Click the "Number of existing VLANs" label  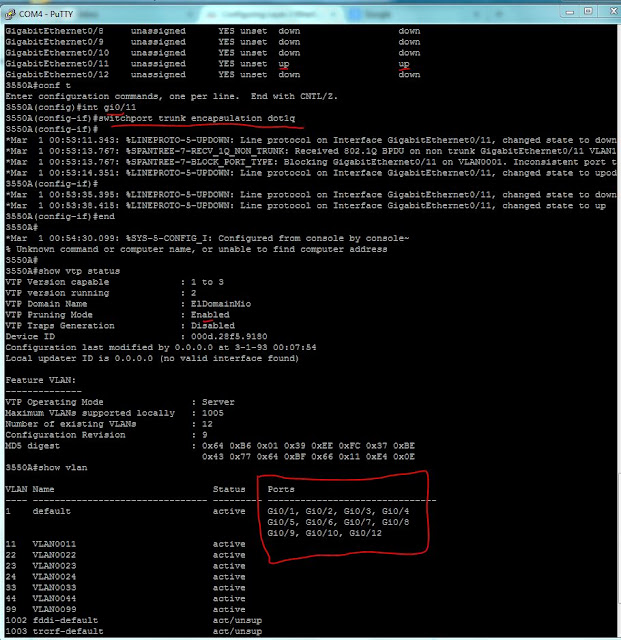point(71,424)
